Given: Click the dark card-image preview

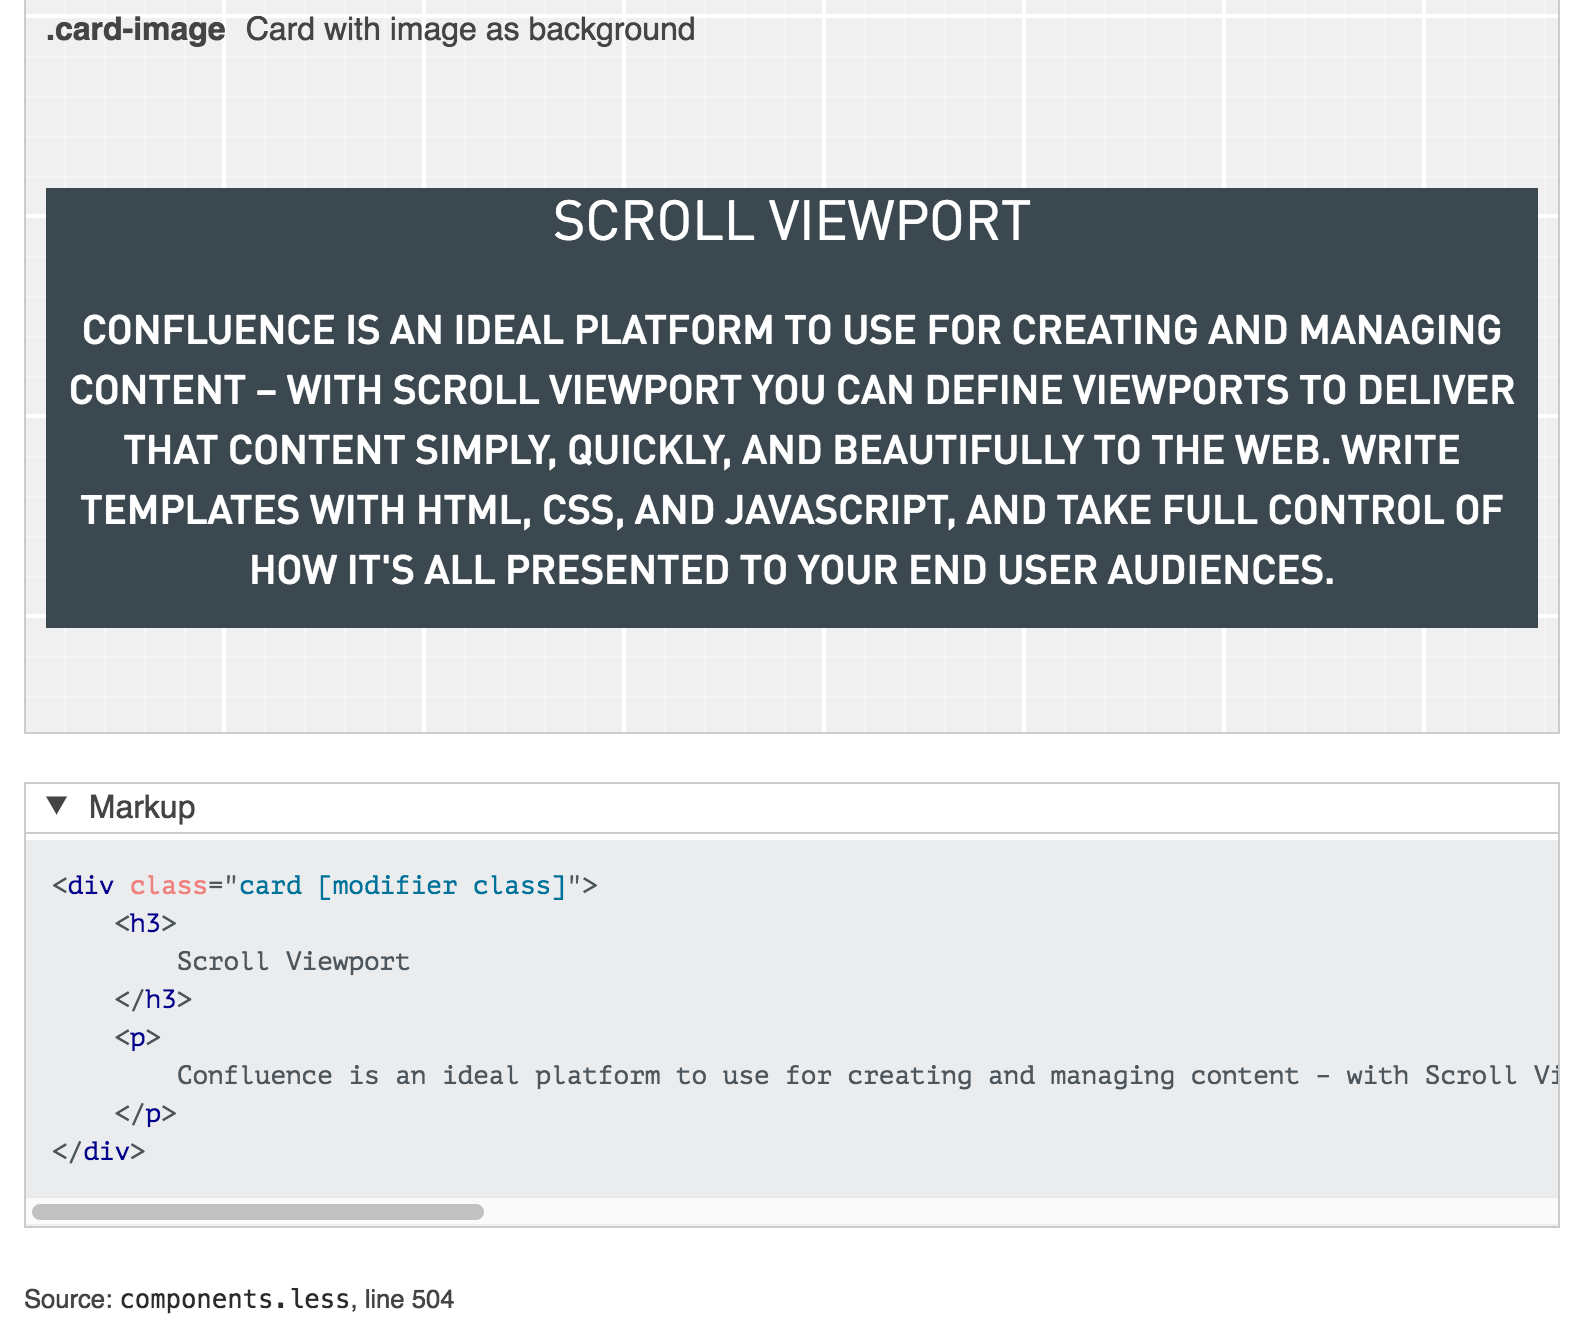Looking at the screenshot, I should click(792, 408).
